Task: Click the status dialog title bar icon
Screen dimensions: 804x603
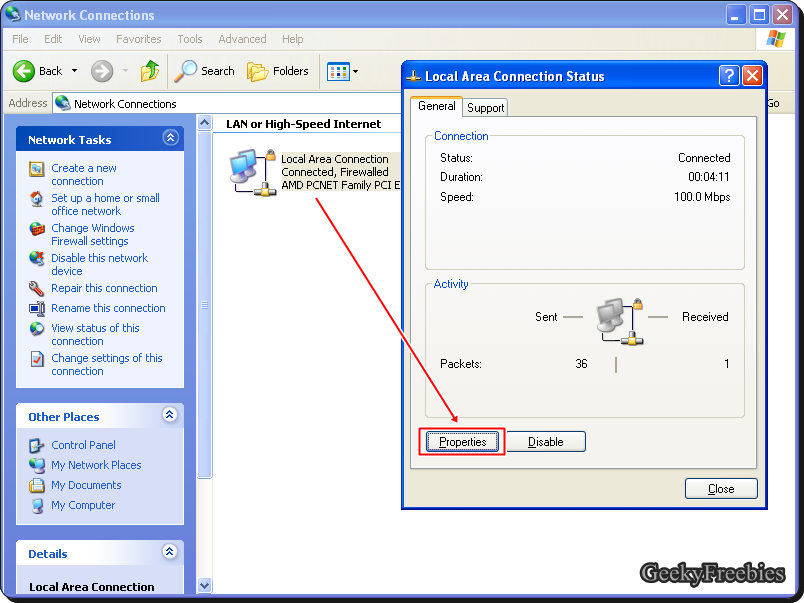Action: click(413, 76)
